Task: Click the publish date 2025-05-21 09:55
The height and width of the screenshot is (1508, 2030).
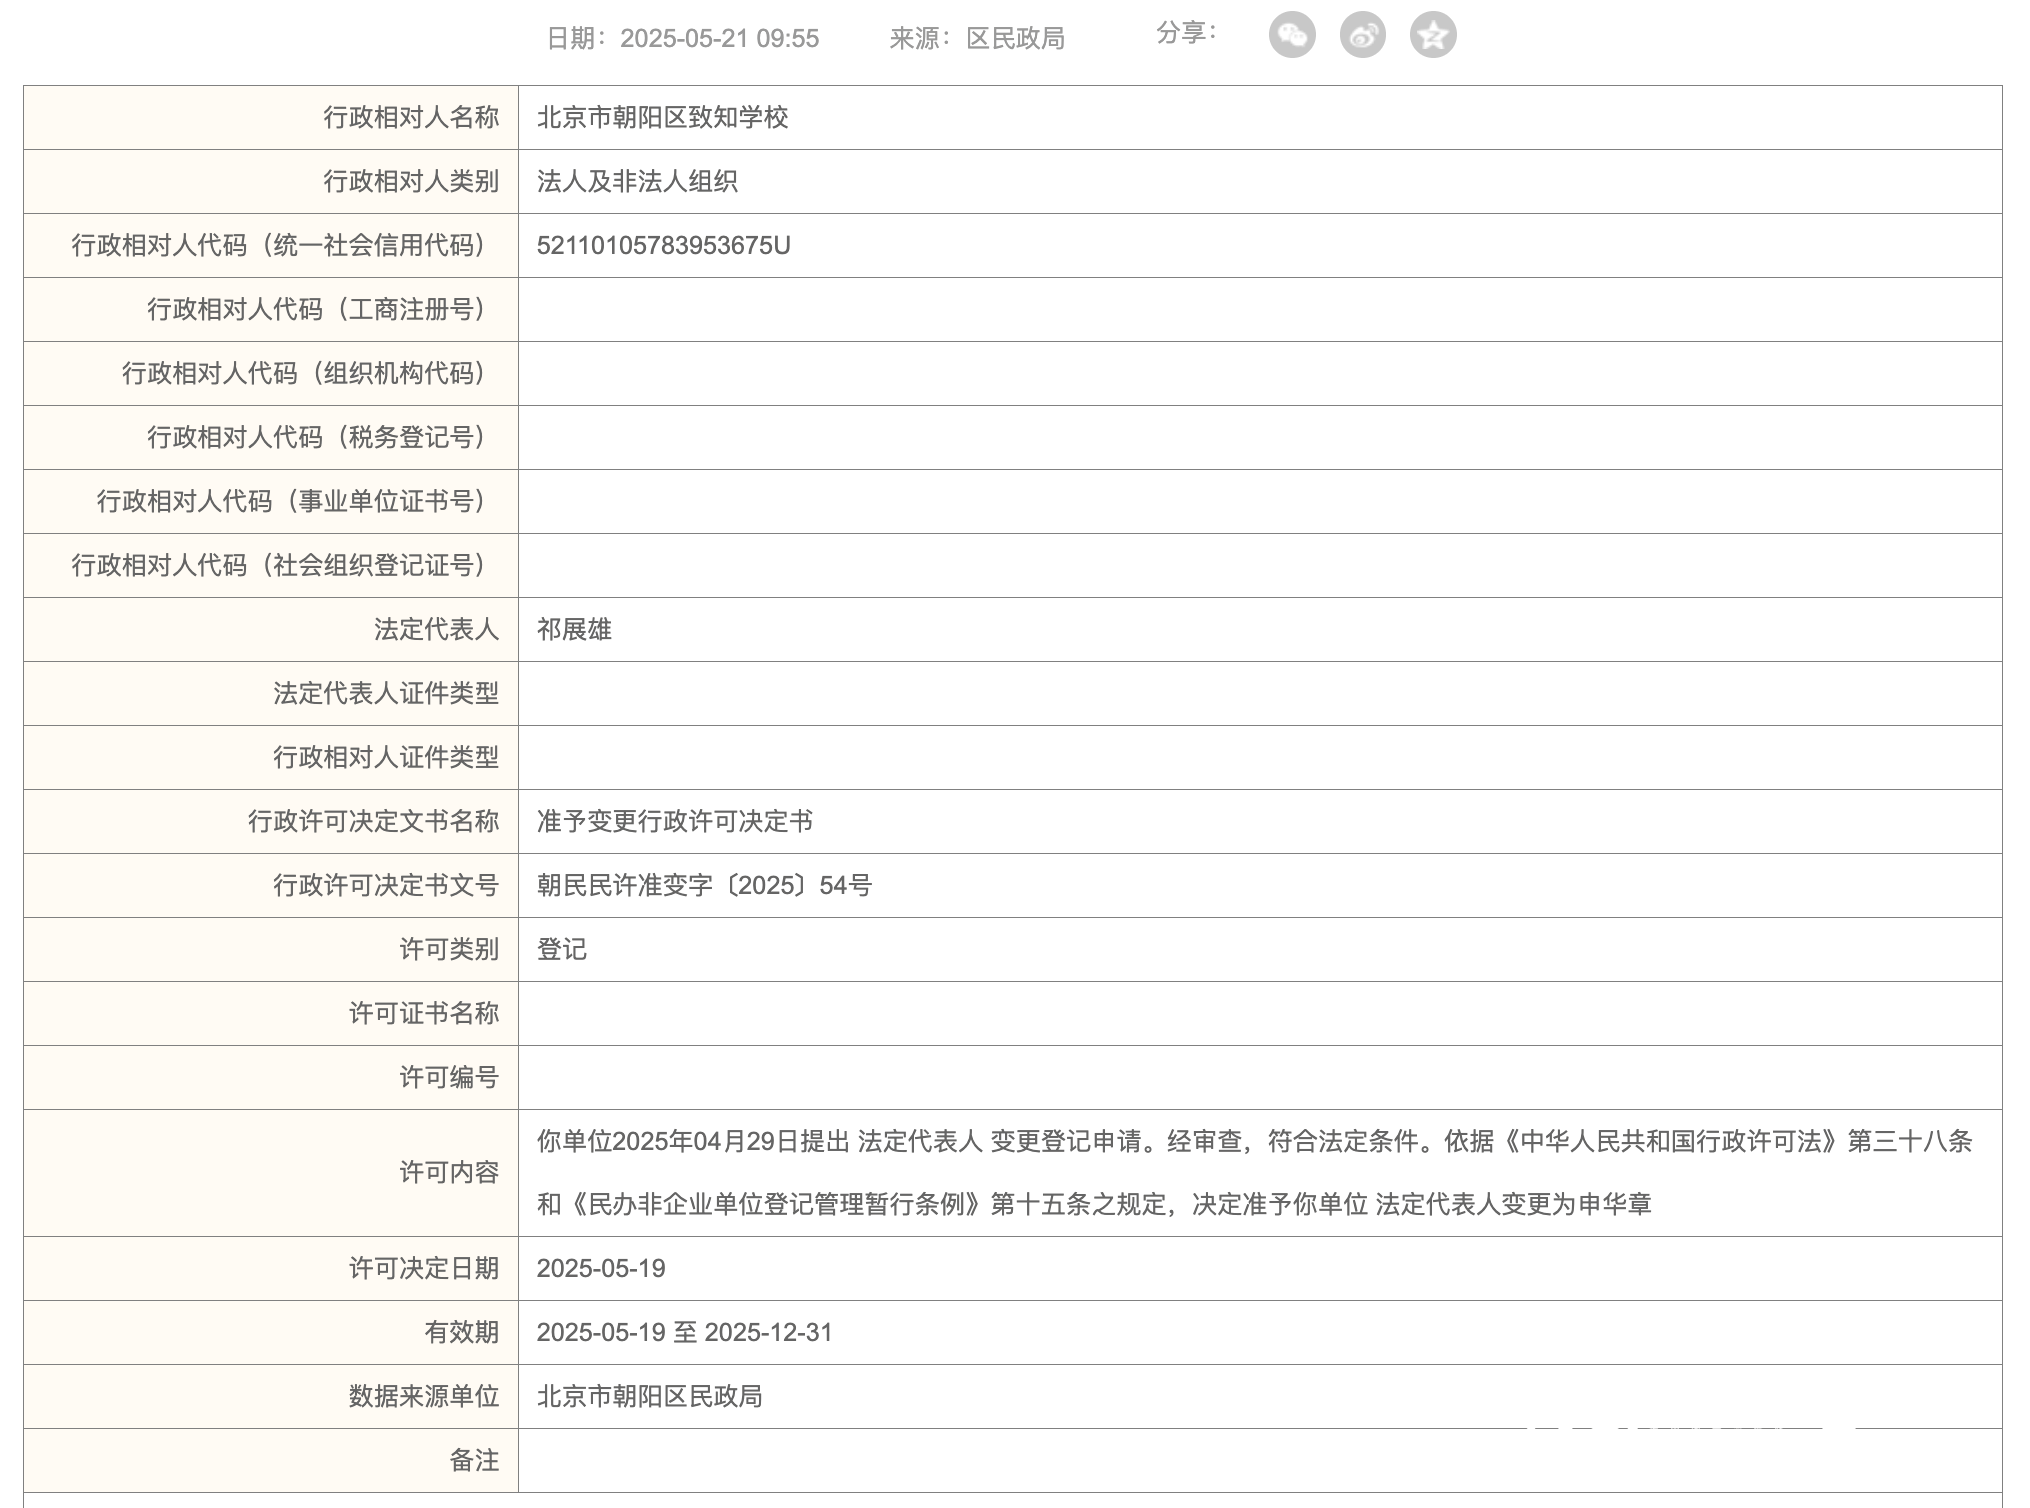Action: (x=718, y=39)
